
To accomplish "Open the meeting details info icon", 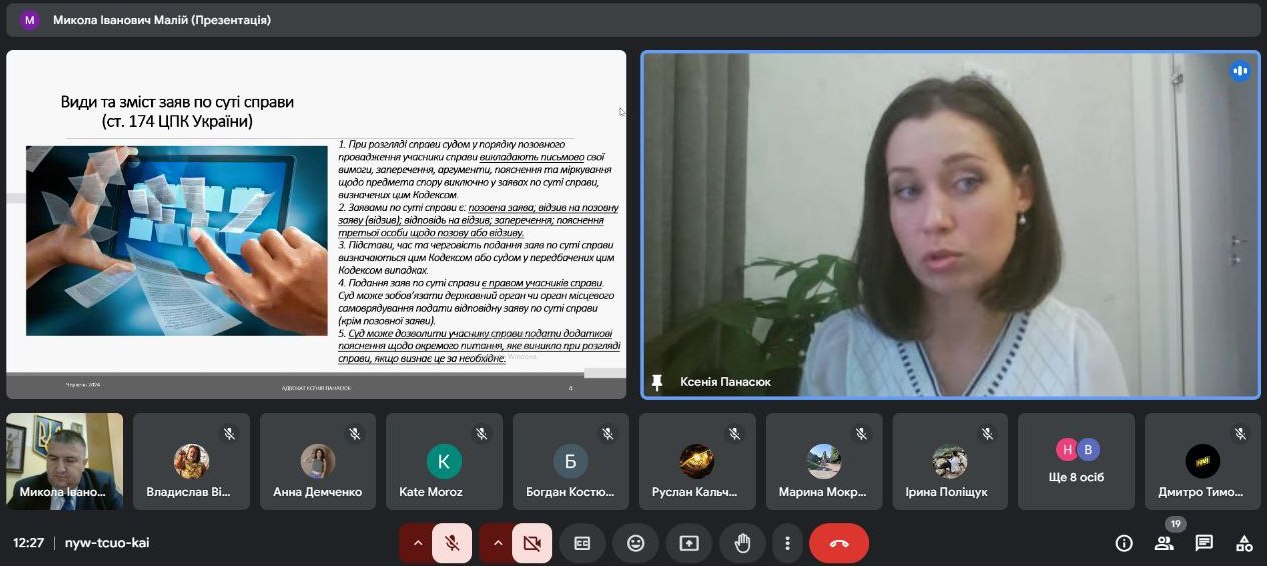I will coord(1124,543).
